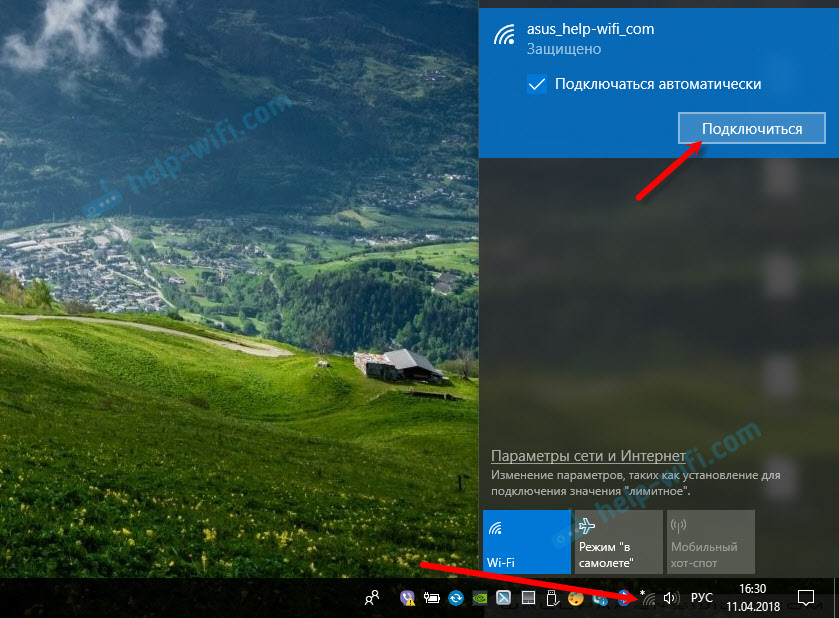
Task: Click the Подключиться button
Action: click(752, 128)
